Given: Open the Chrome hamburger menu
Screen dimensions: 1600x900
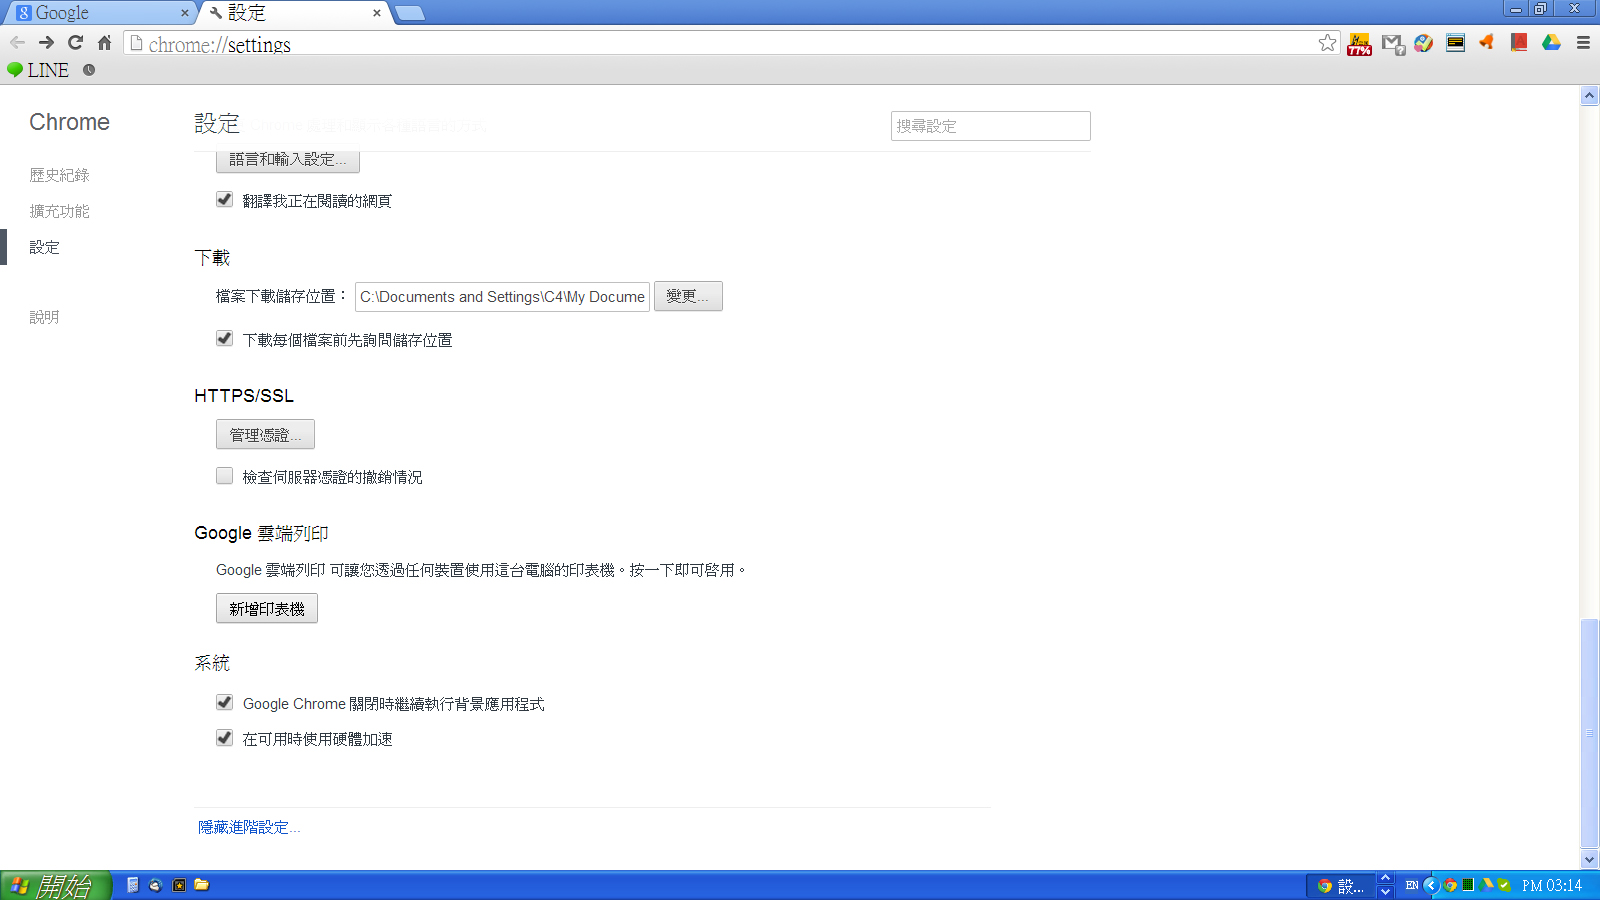Looking at the screenshot, I should tap(1583, 43).
